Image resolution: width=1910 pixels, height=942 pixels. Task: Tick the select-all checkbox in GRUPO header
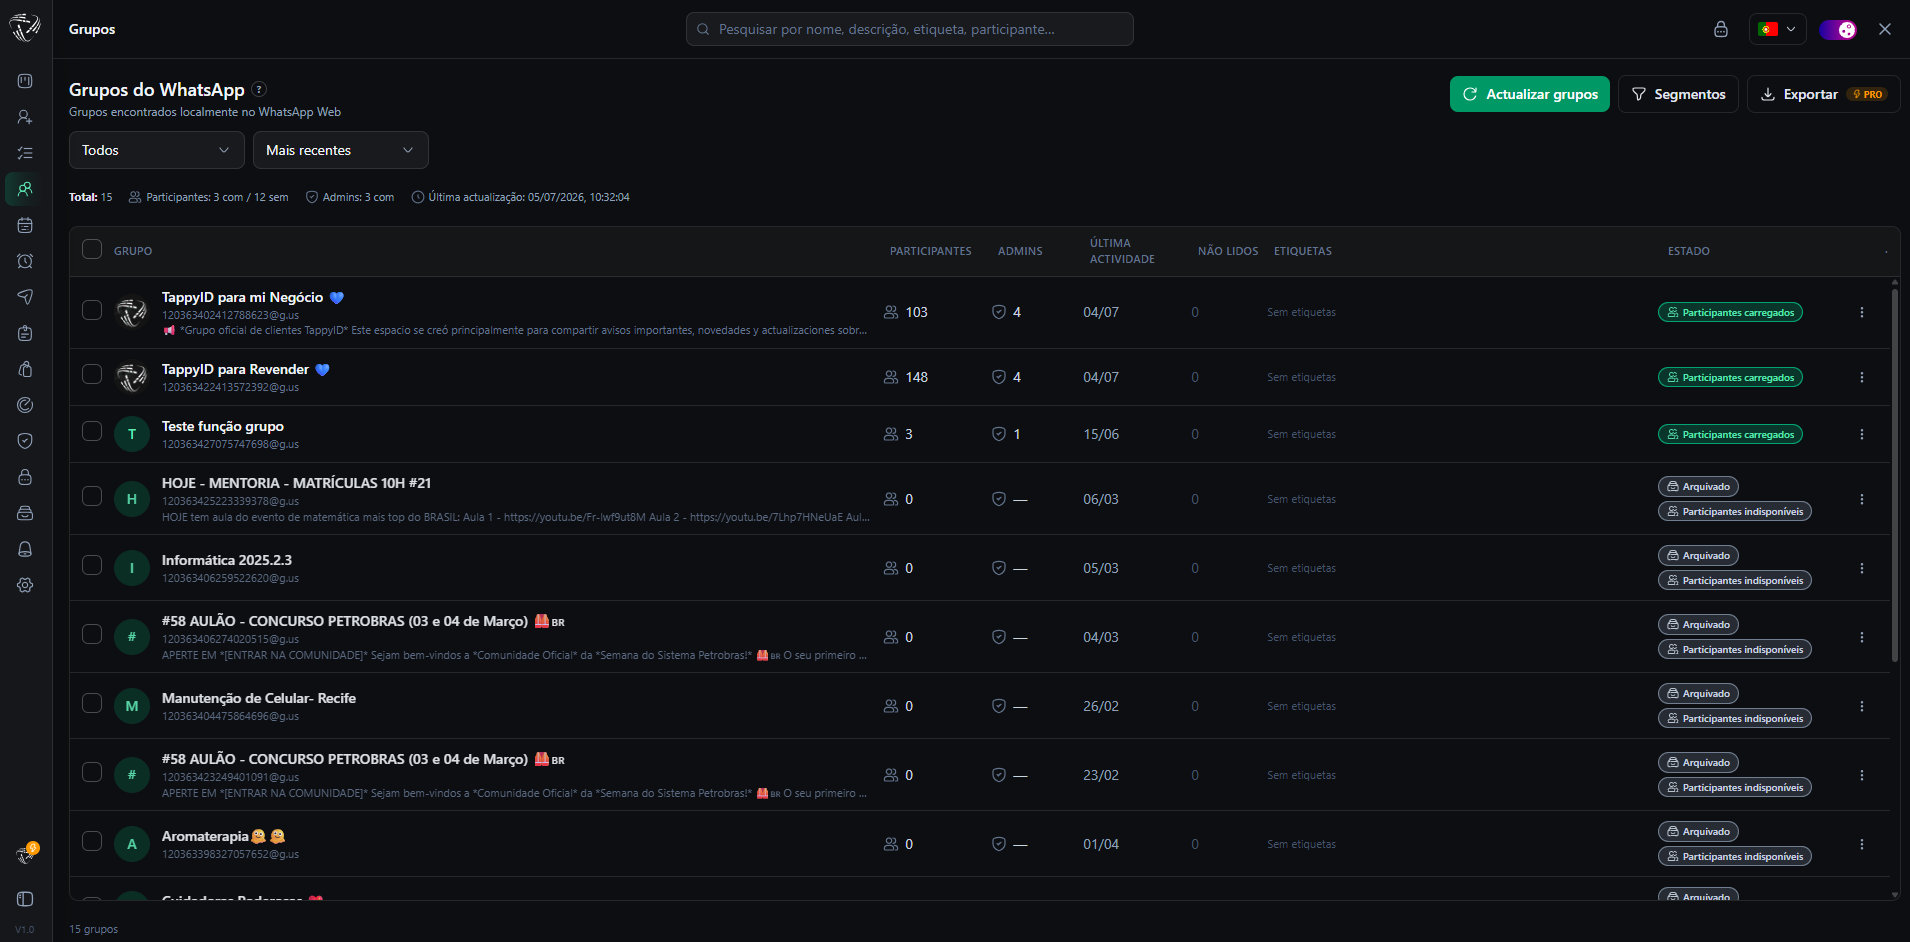point(92,249)
